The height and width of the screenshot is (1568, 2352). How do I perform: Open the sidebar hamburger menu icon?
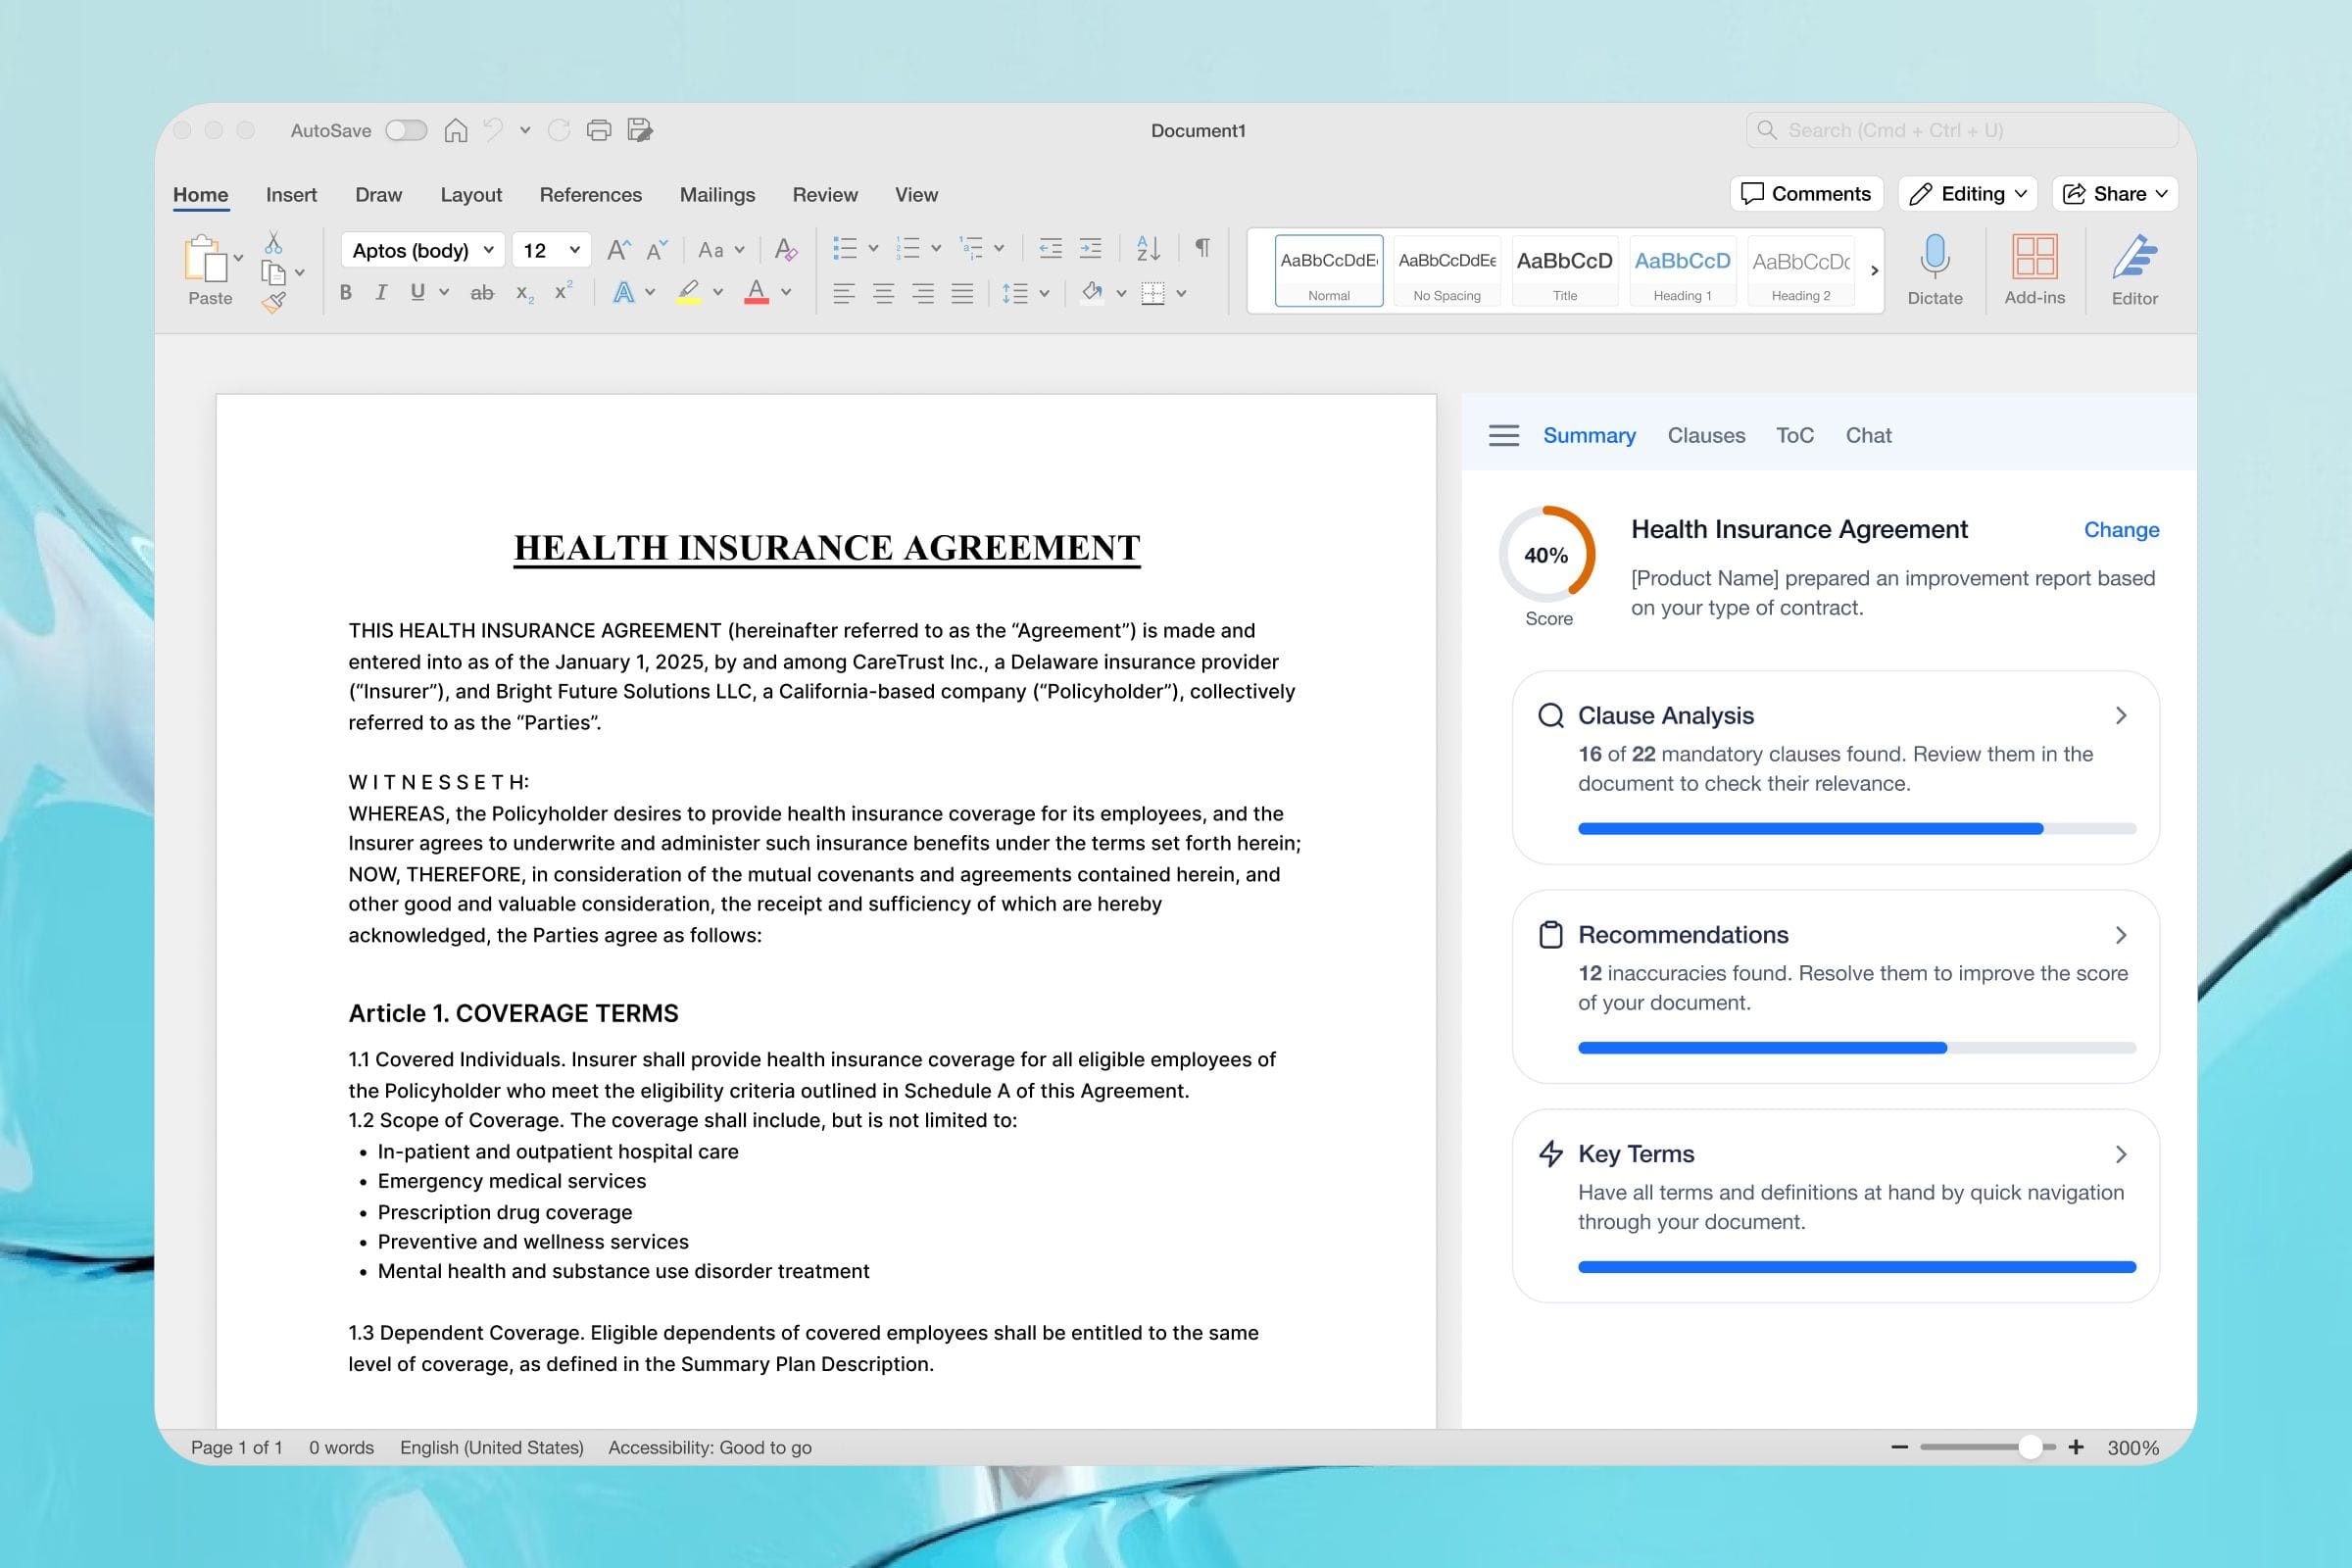(1503, 435)
